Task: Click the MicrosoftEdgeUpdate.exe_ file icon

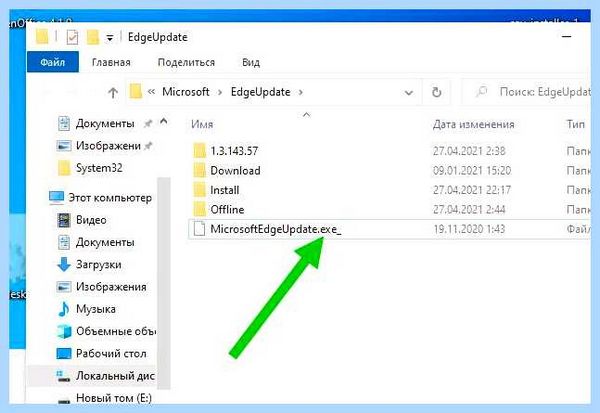Action: click(199, 229)
